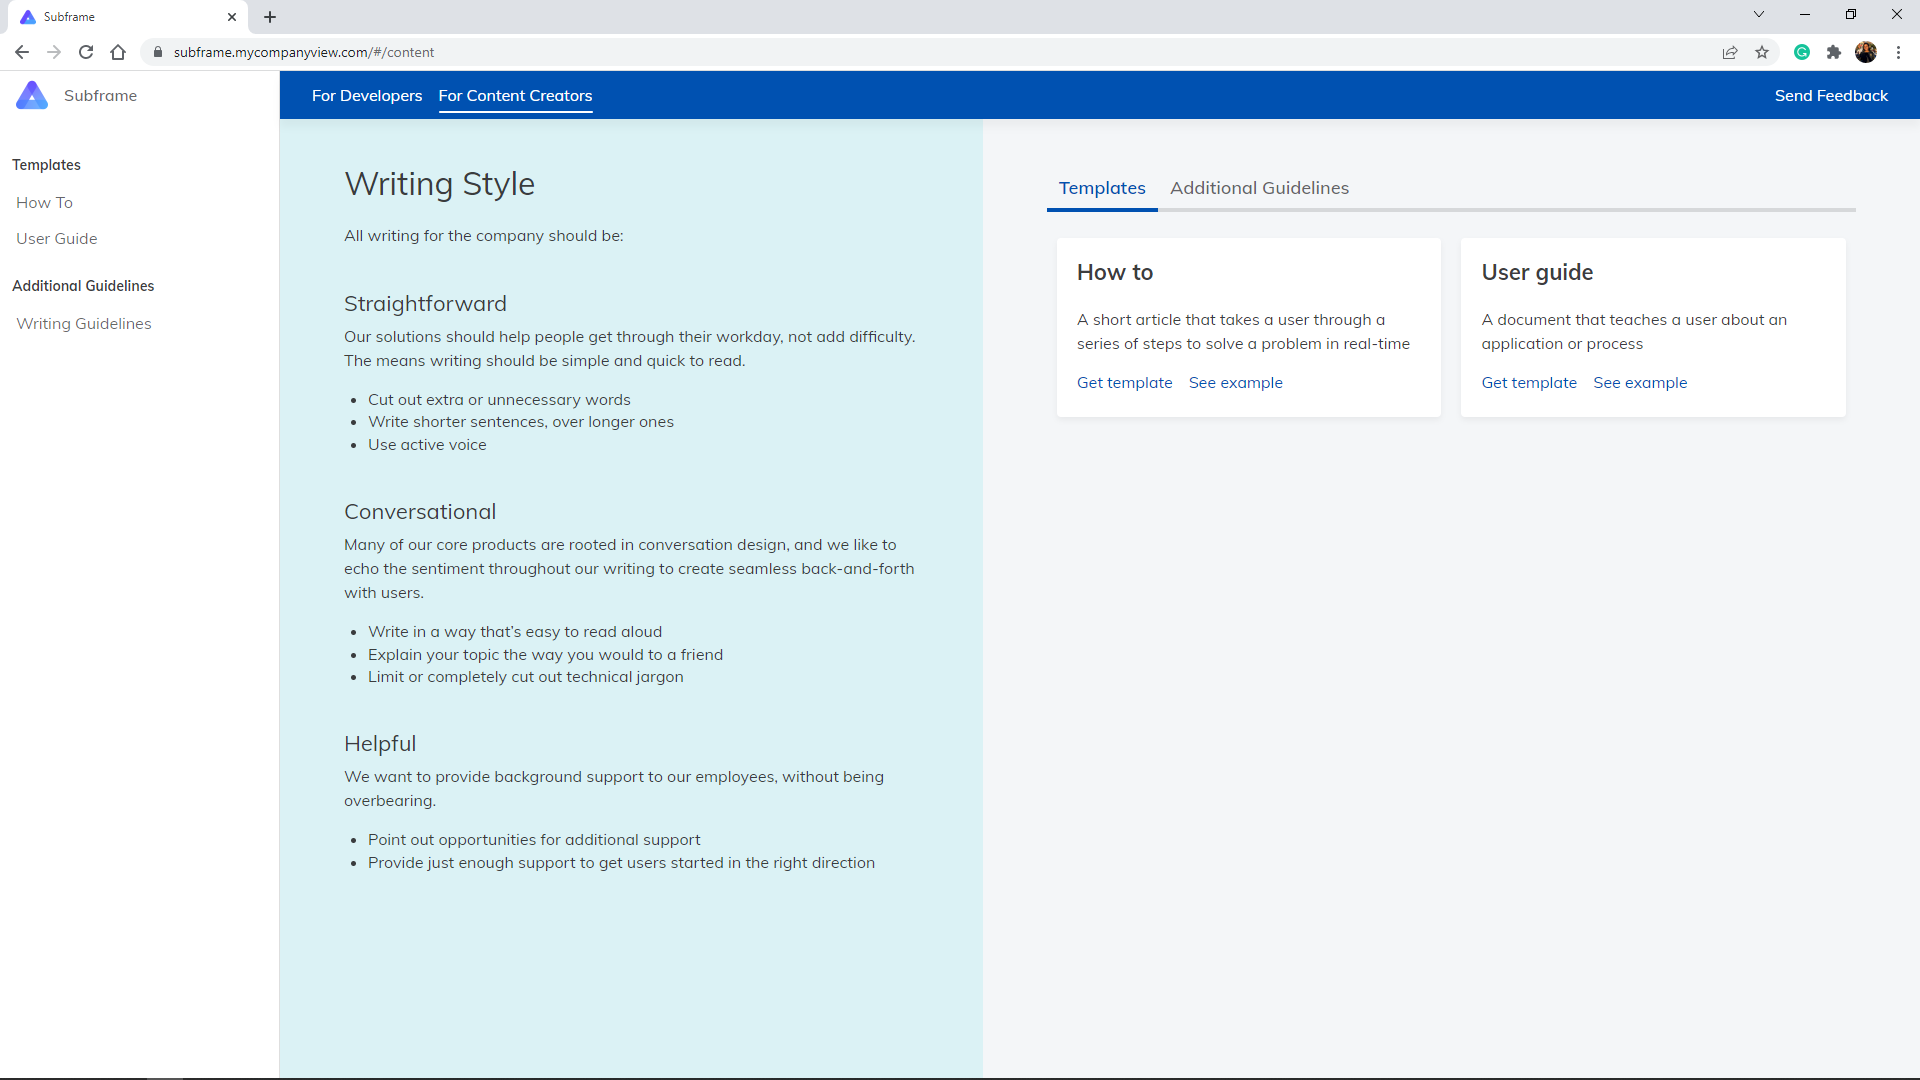Select User Guide in sidebar
Viewport: 1920px width, 1080px height.
[57, 239]
